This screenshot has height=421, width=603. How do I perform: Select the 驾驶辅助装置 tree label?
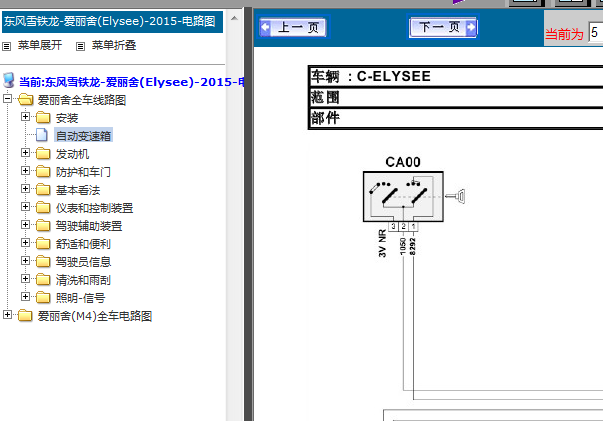[x=89, y=226]
